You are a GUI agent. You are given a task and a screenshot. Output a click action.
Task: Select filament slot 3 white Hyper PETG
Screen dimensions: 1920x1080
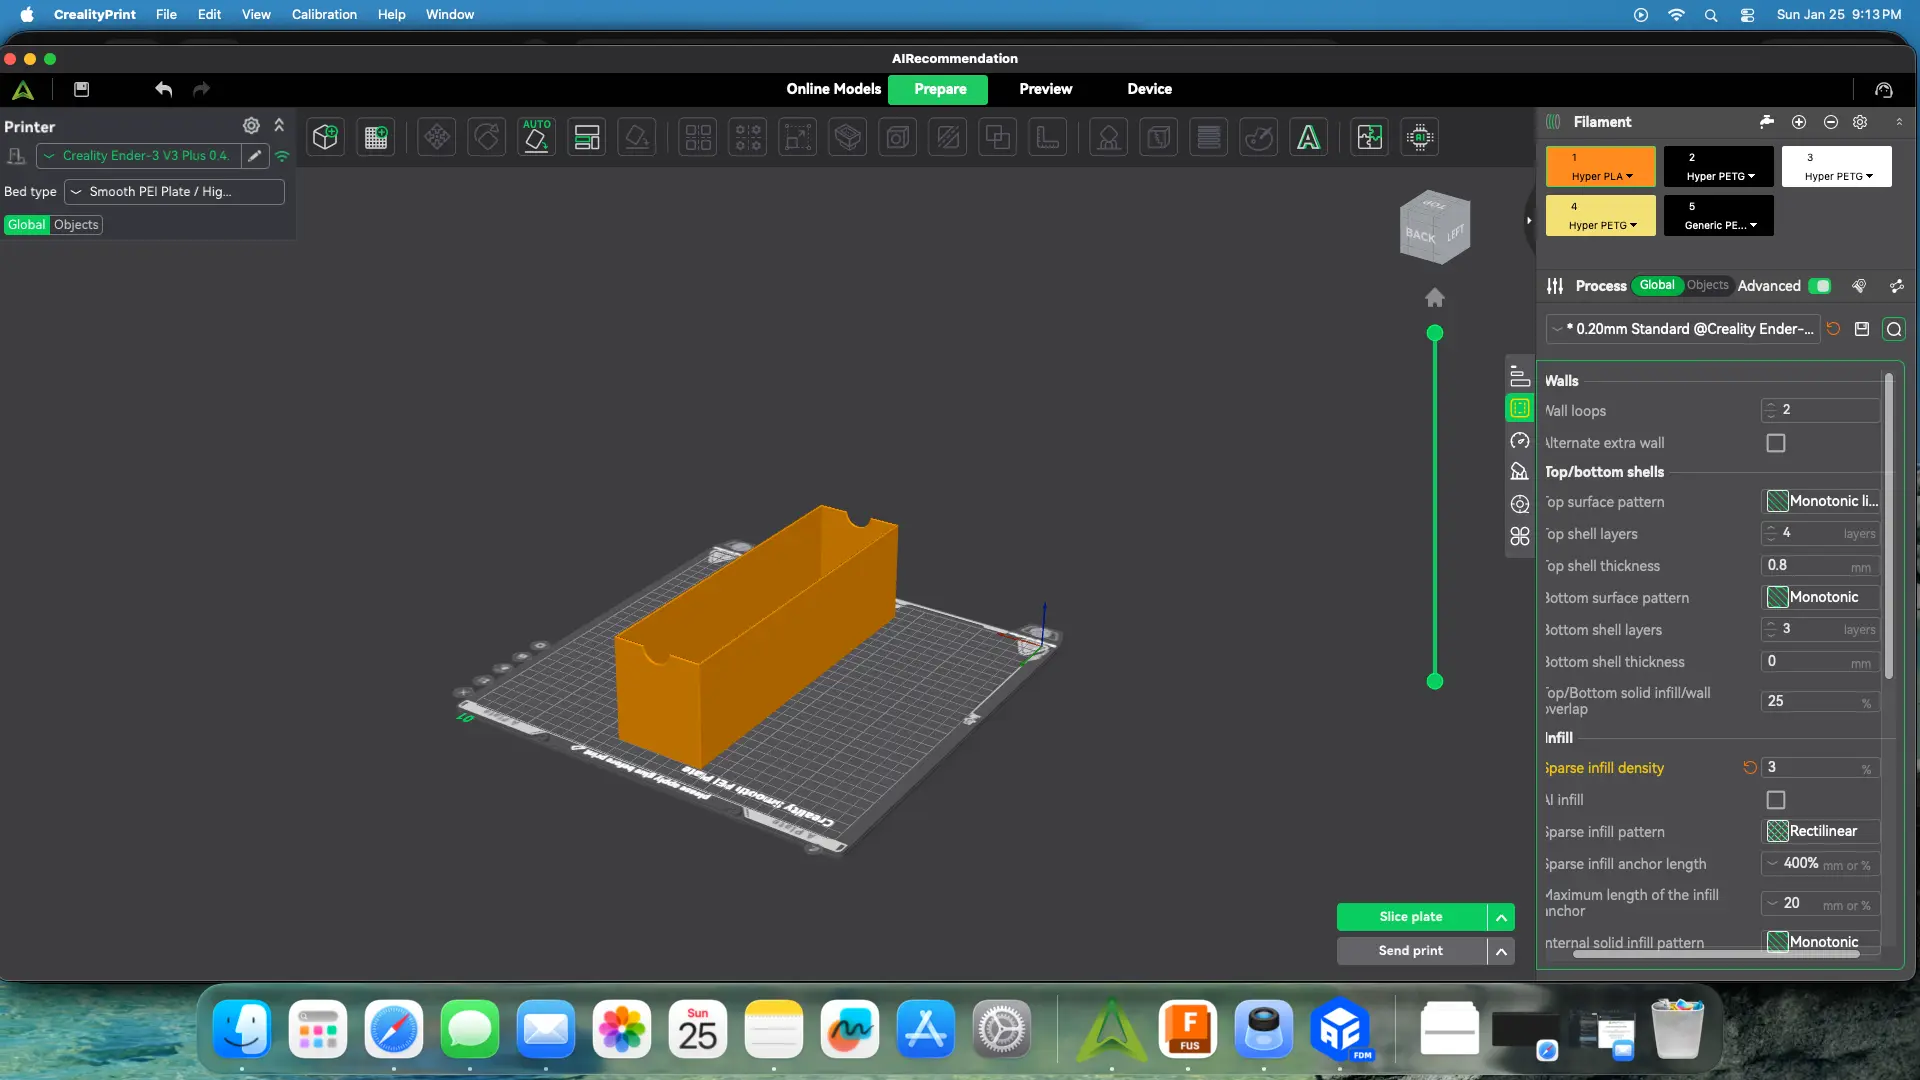[1837, 167]
